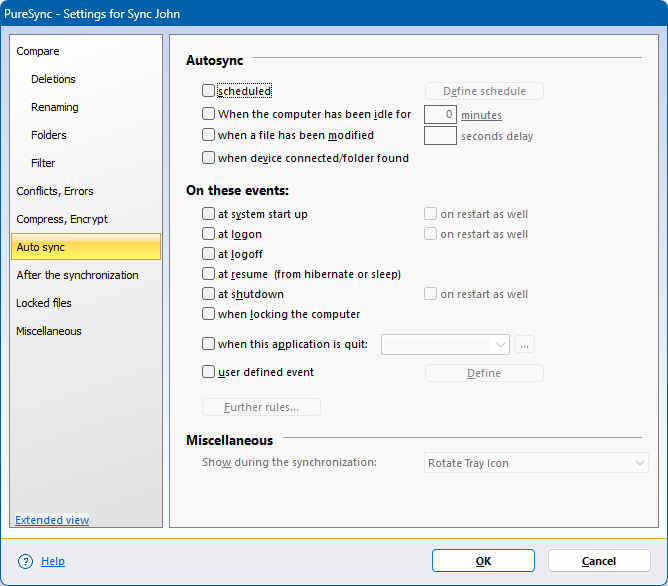Enable sync 'at logoff'

pos(208,253)
